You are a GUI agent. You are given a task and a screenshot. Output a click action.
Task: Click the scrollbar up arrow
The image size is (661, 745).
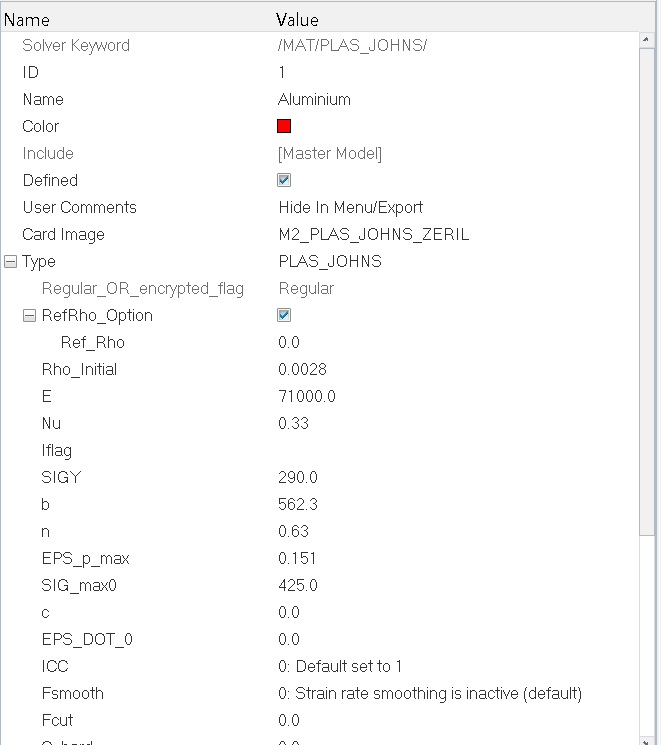(x=646, y=39)
